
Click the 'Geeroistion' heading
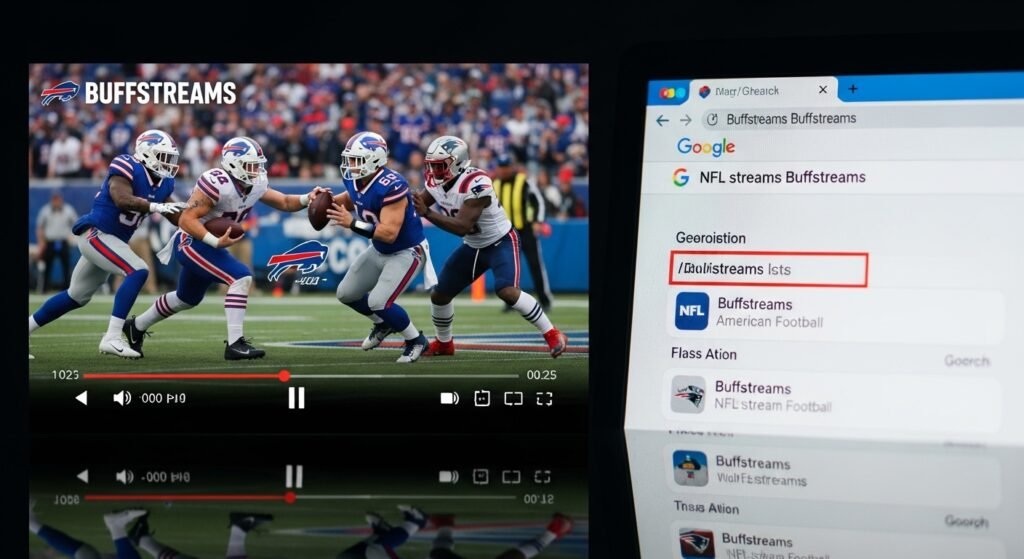pyautogui.click(x=711, y=238)
